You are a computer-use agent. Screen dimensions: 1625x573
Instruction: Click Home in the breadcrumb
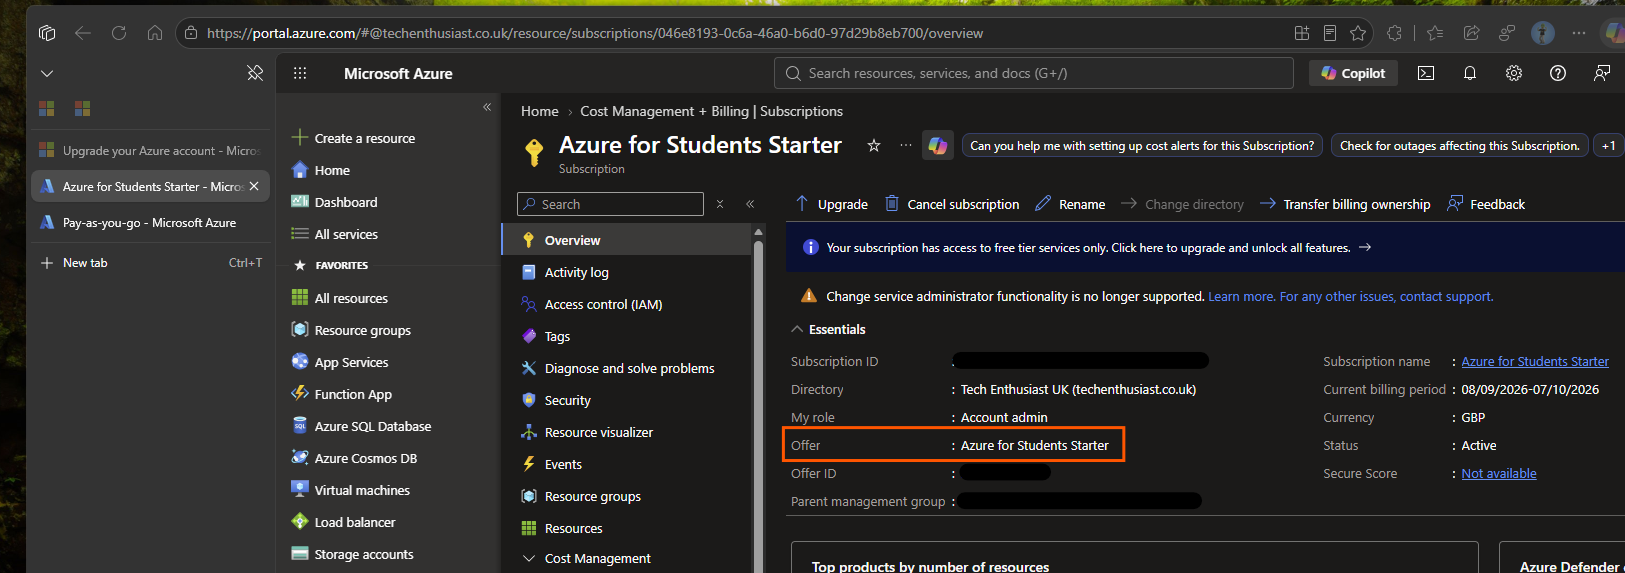(540, 111)
